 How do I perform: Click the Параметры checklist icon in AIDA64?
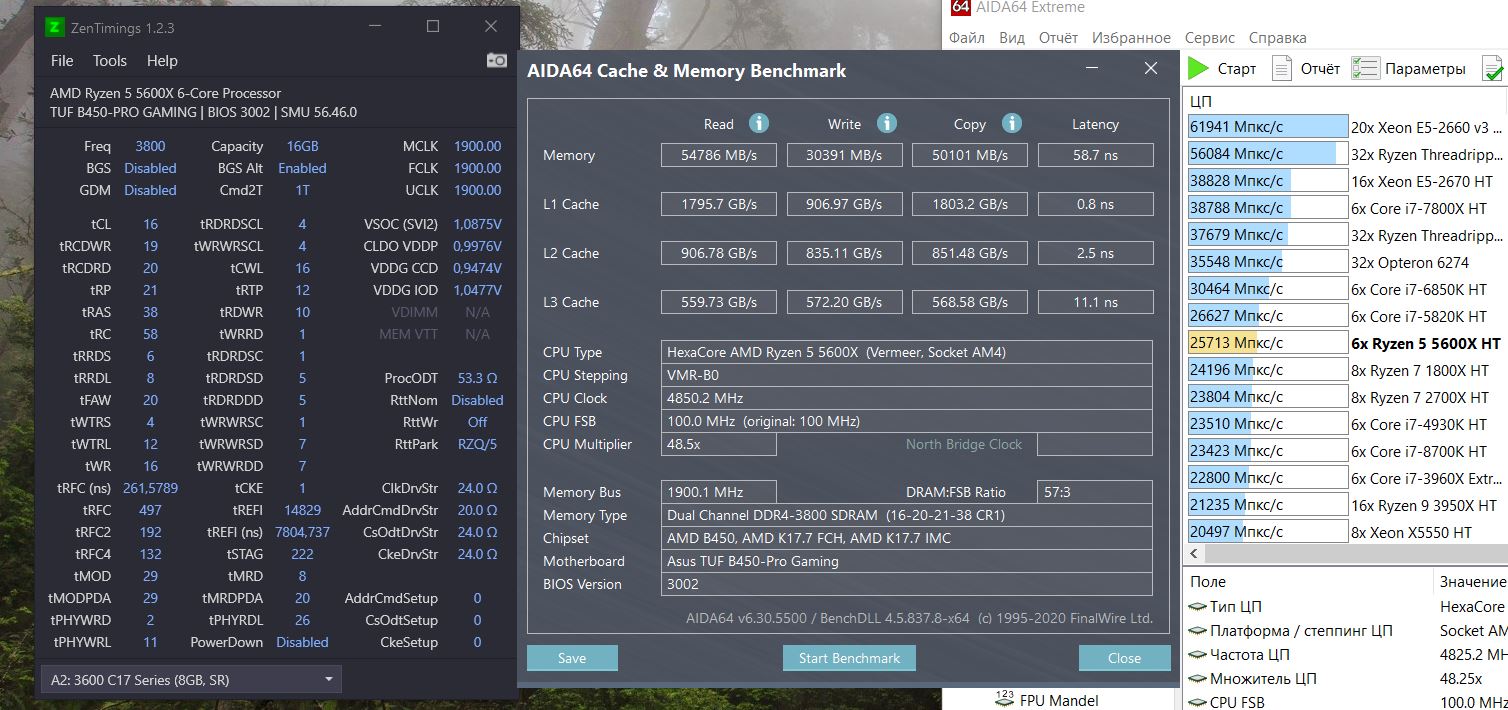(1365, 69)
